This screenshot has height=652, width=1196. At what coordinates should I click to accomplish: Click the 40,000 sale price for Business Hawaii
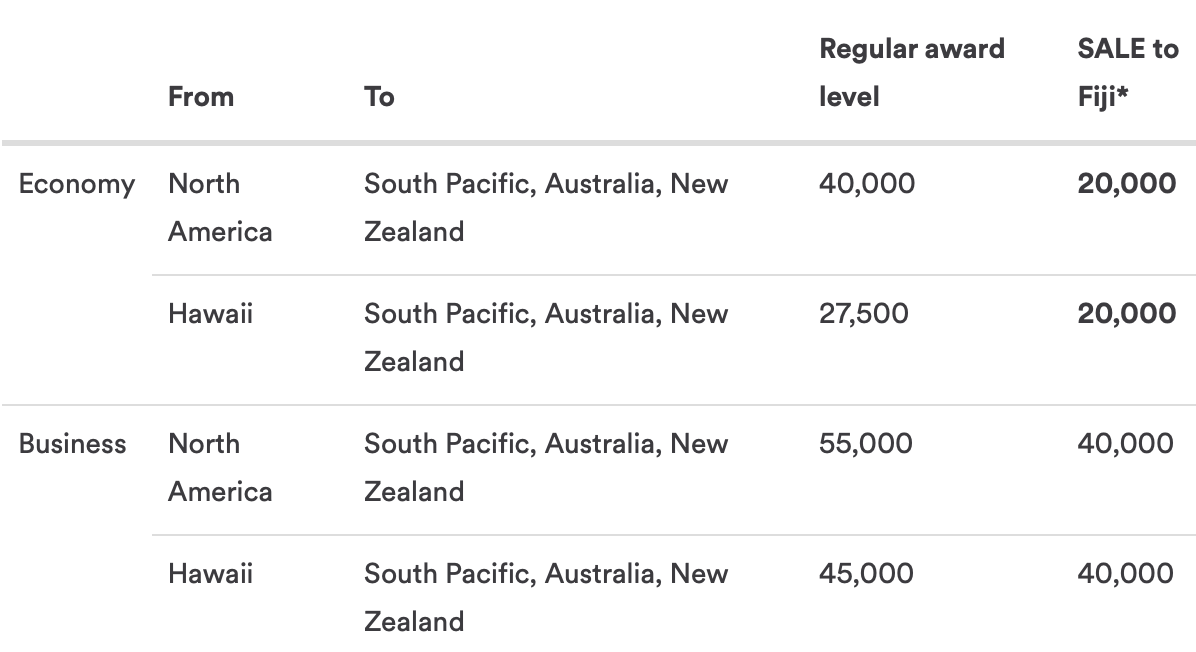[1125, 573]
